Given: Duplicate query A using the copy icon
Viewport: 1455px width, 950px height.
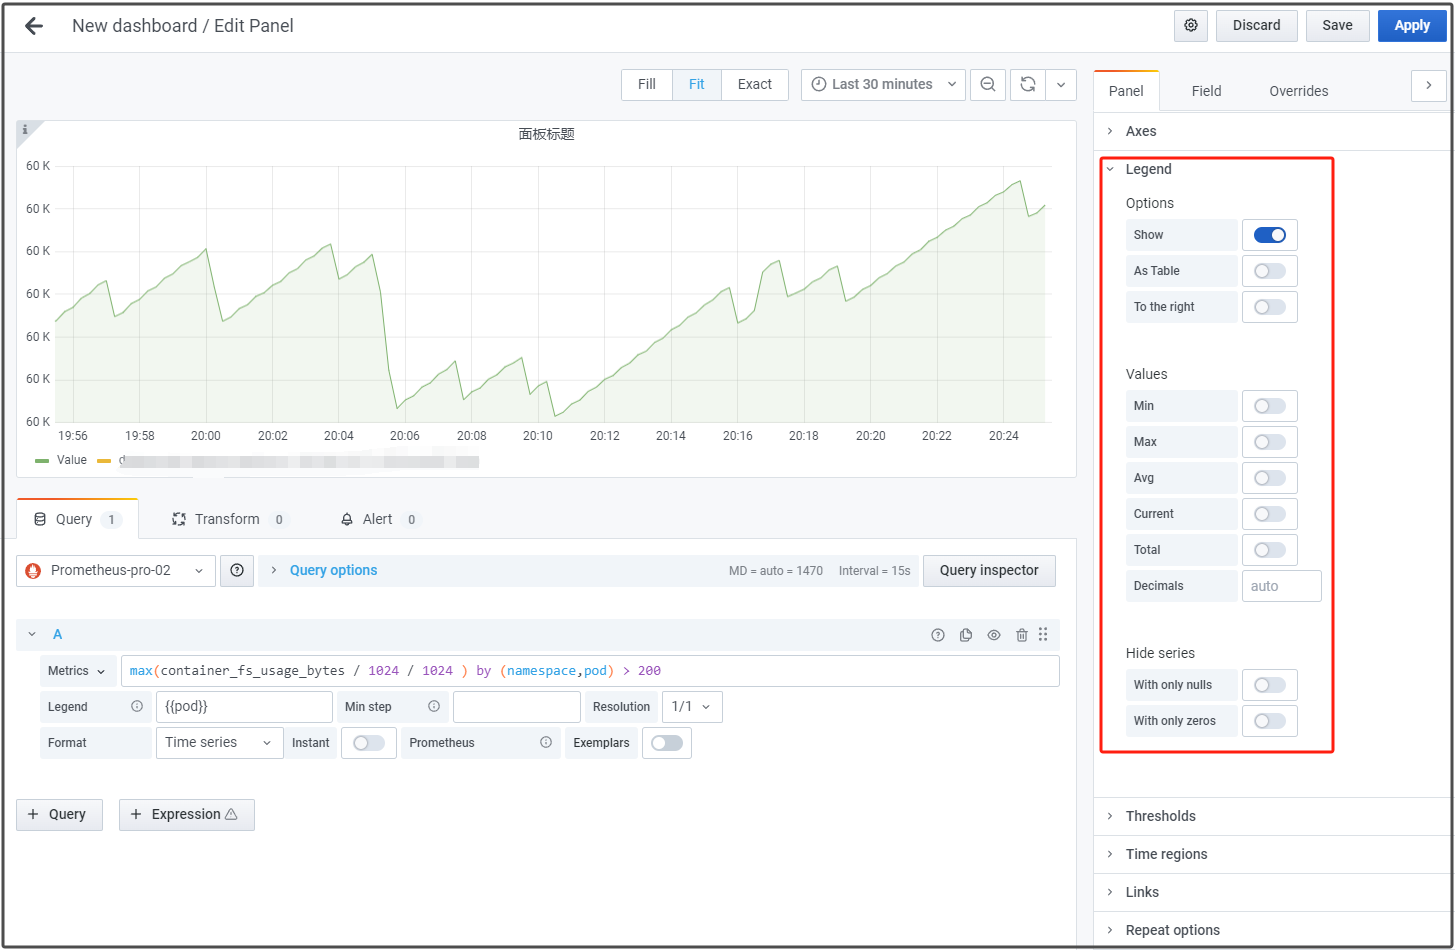Looking at the screenshot, I should (966, 635).
